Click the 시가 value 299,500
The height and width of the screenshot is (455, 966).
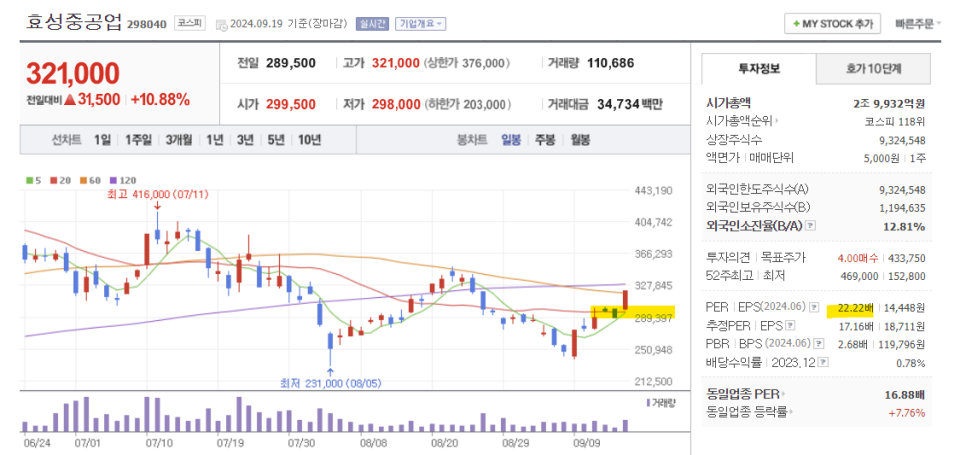tap(291, 105)
